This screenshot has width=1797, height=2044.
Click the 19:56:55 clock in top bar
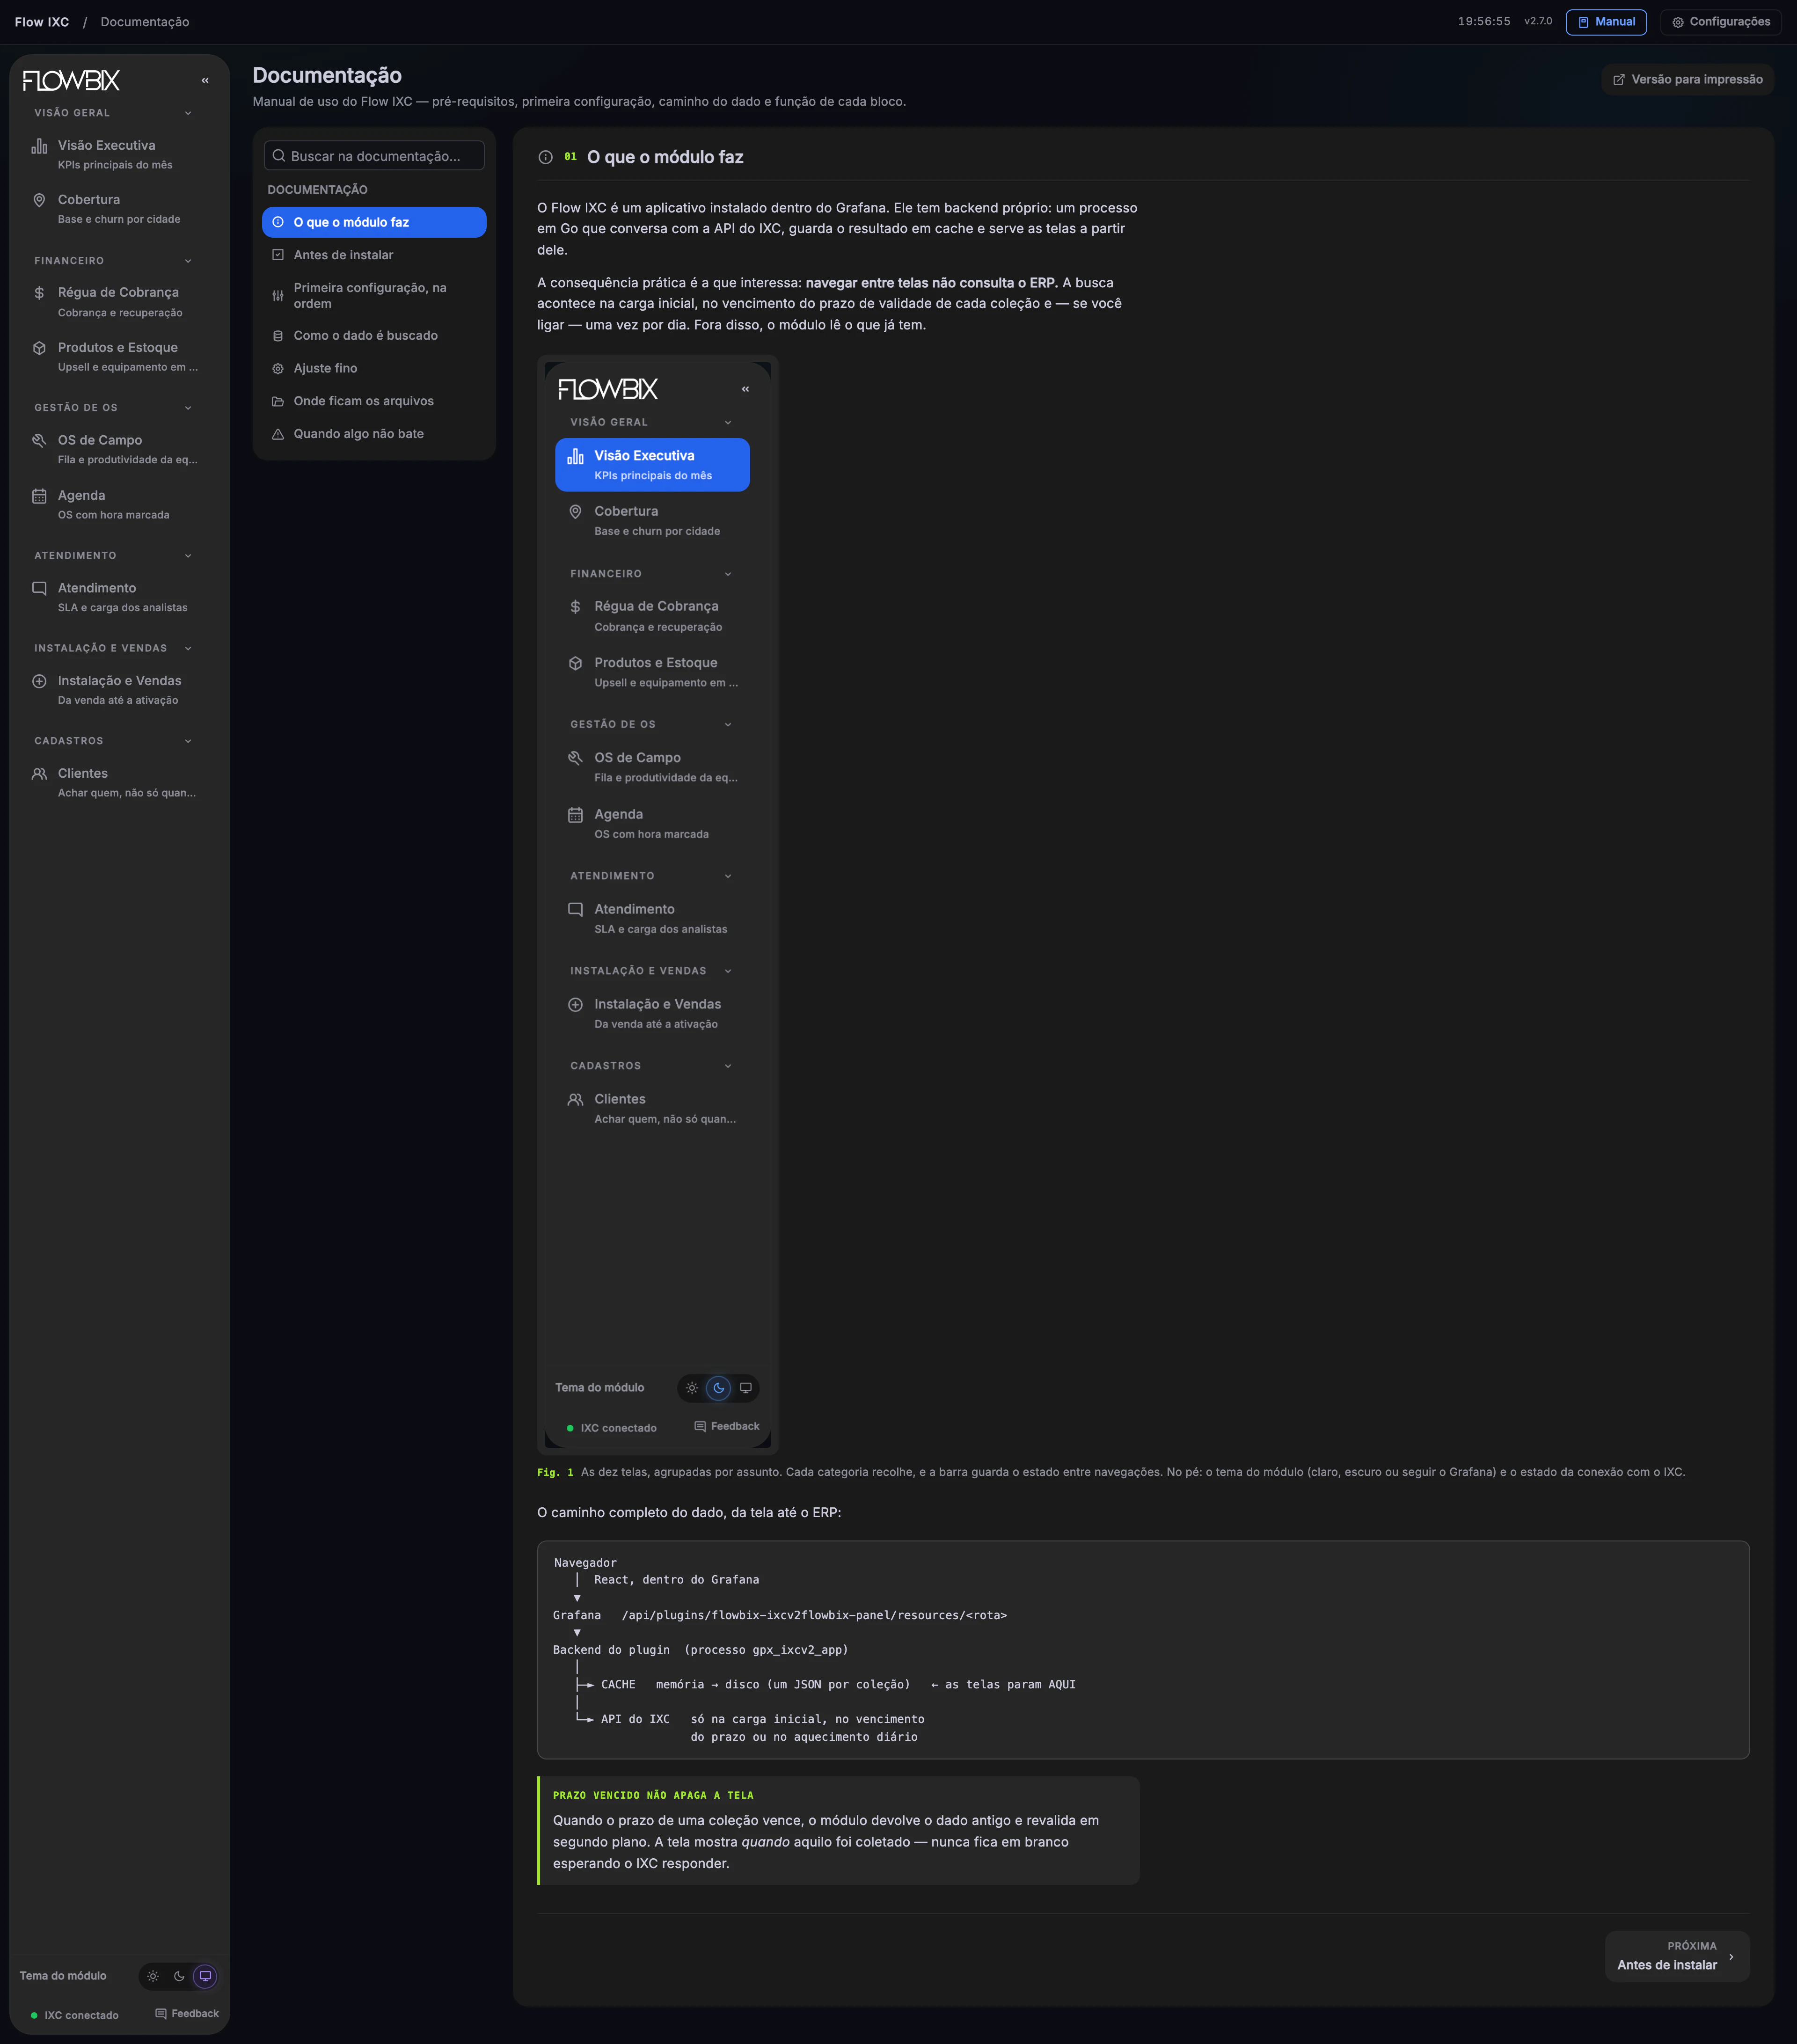pos(1484,21)
